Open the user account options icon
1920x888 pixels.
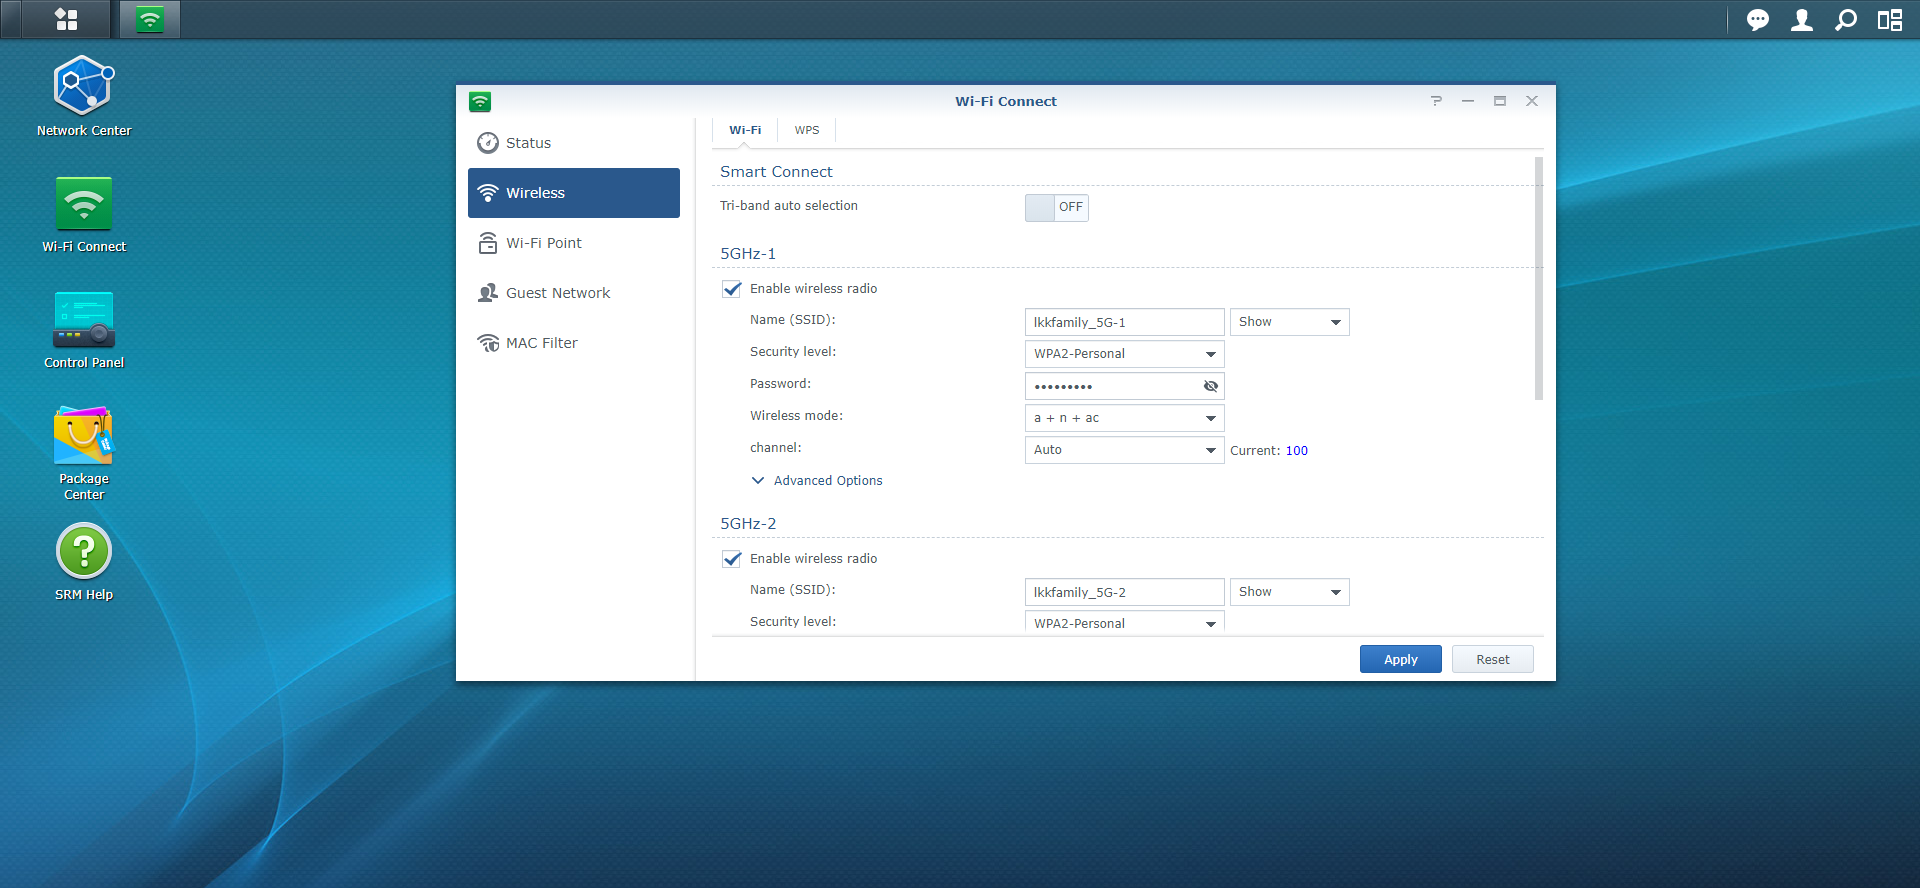[x=1802, y=20]
